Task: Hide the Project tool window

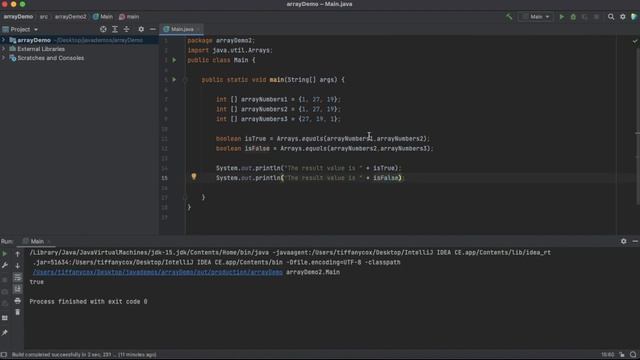Action: [153, 29]
